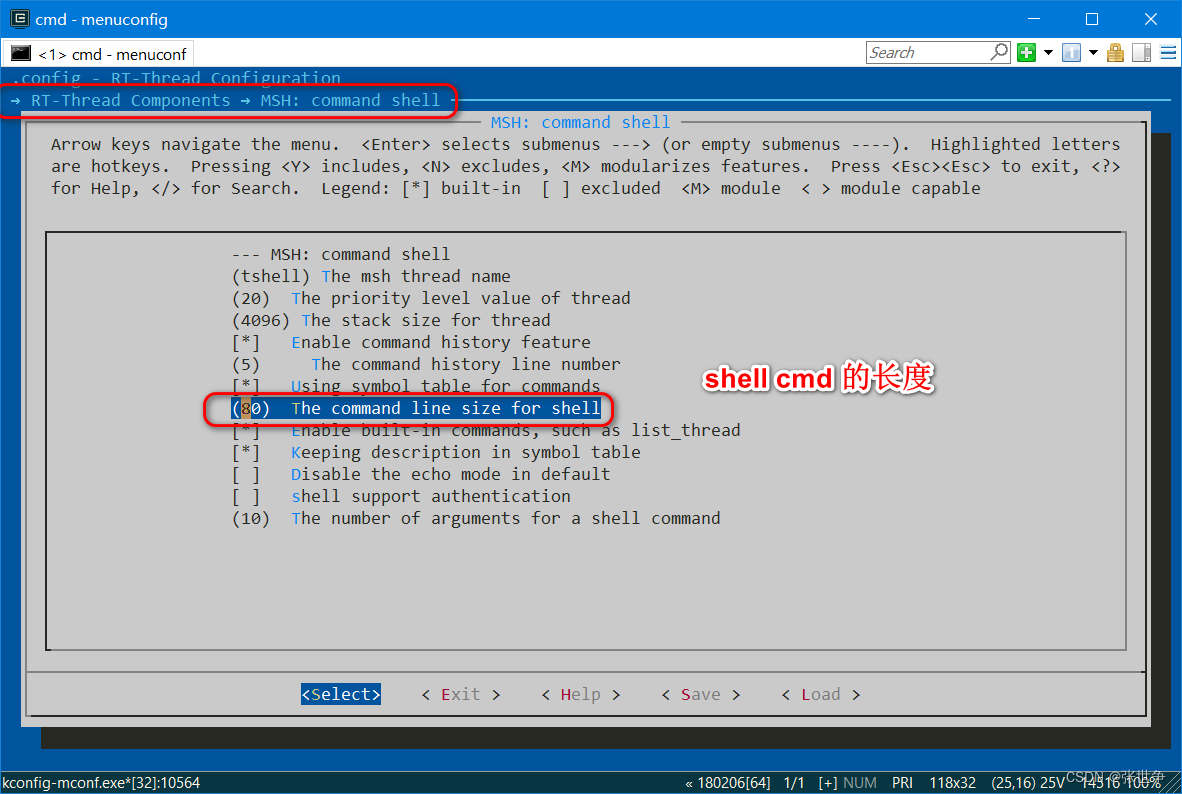This screenshot has height=794, width=1182.
Task: Click the '« 180206[64]' status bar entry
Action: click(727, 783)
